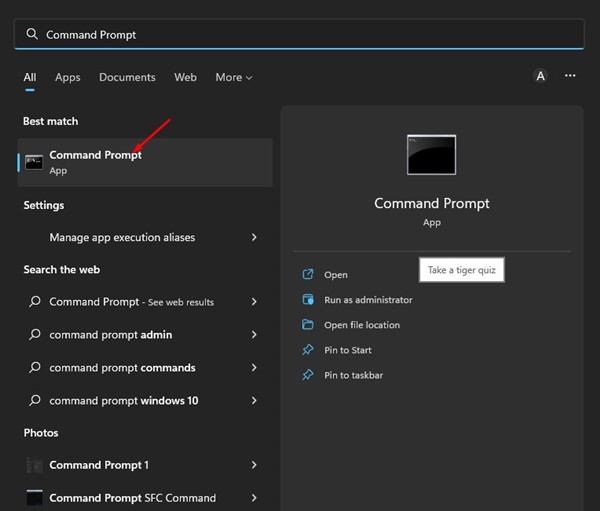This screenshot has height=511, width=600.
Task: Select the Web filter tab
Action: coord(185,77)
